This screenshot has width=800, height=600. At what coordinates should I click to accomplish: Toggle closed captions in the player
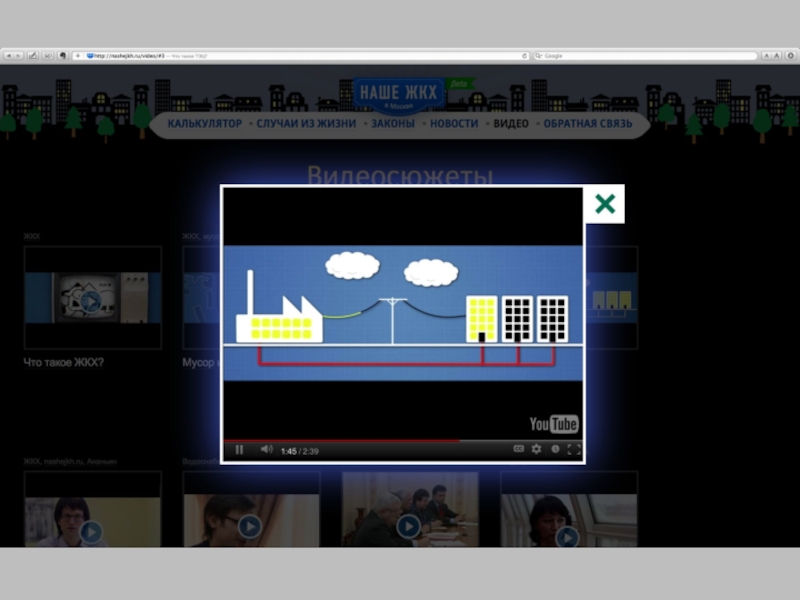(518, 448)
